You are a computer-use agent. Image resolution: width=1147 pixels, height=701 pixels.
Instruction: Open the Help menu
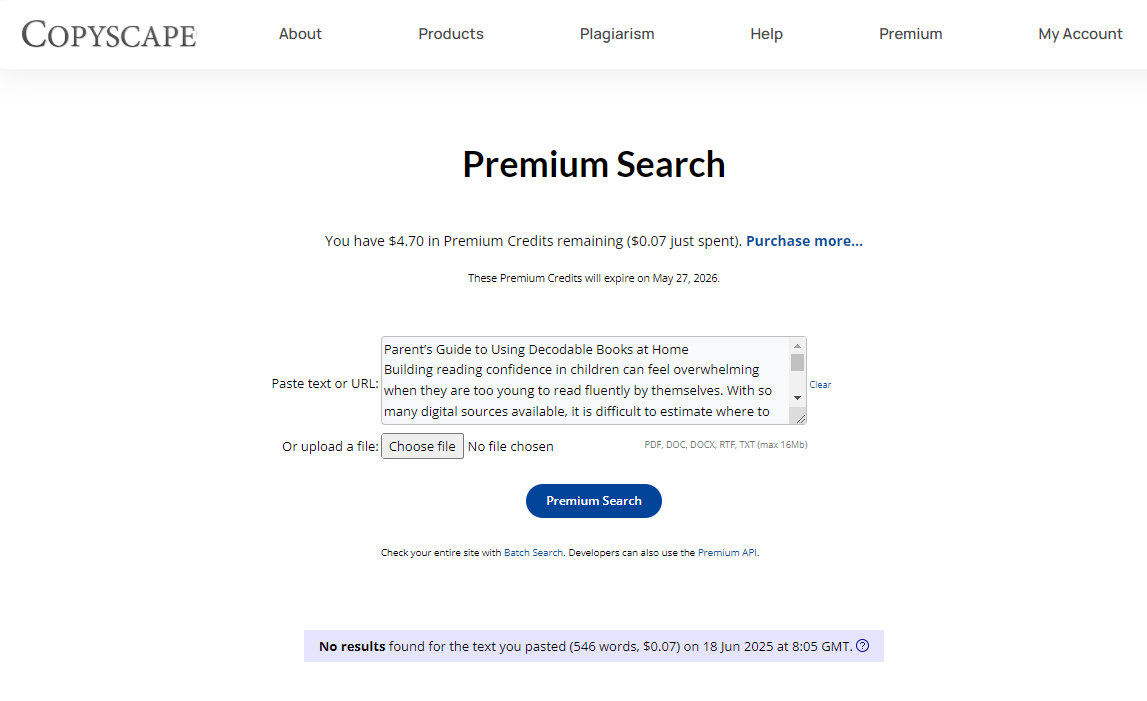pyautogui.click(x=766, y=34)
